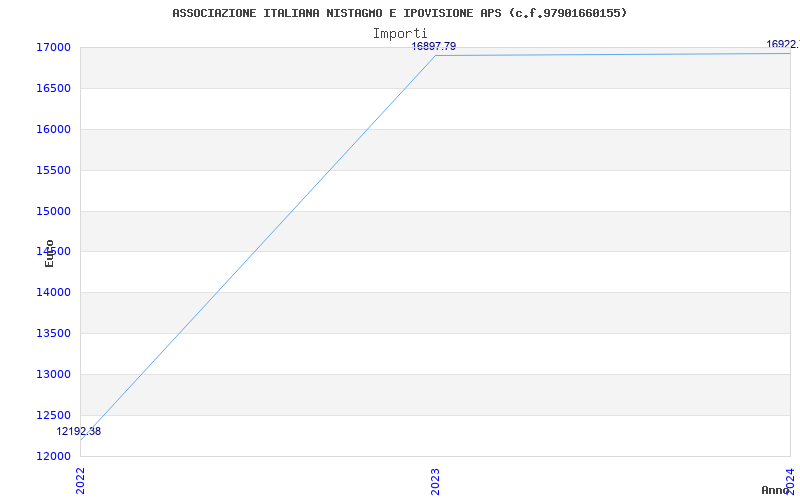This screenshot has height=500, width=800.
Task: Click the 17000 y-axis value
Action: pyautogui.click(x=53, y=48)
